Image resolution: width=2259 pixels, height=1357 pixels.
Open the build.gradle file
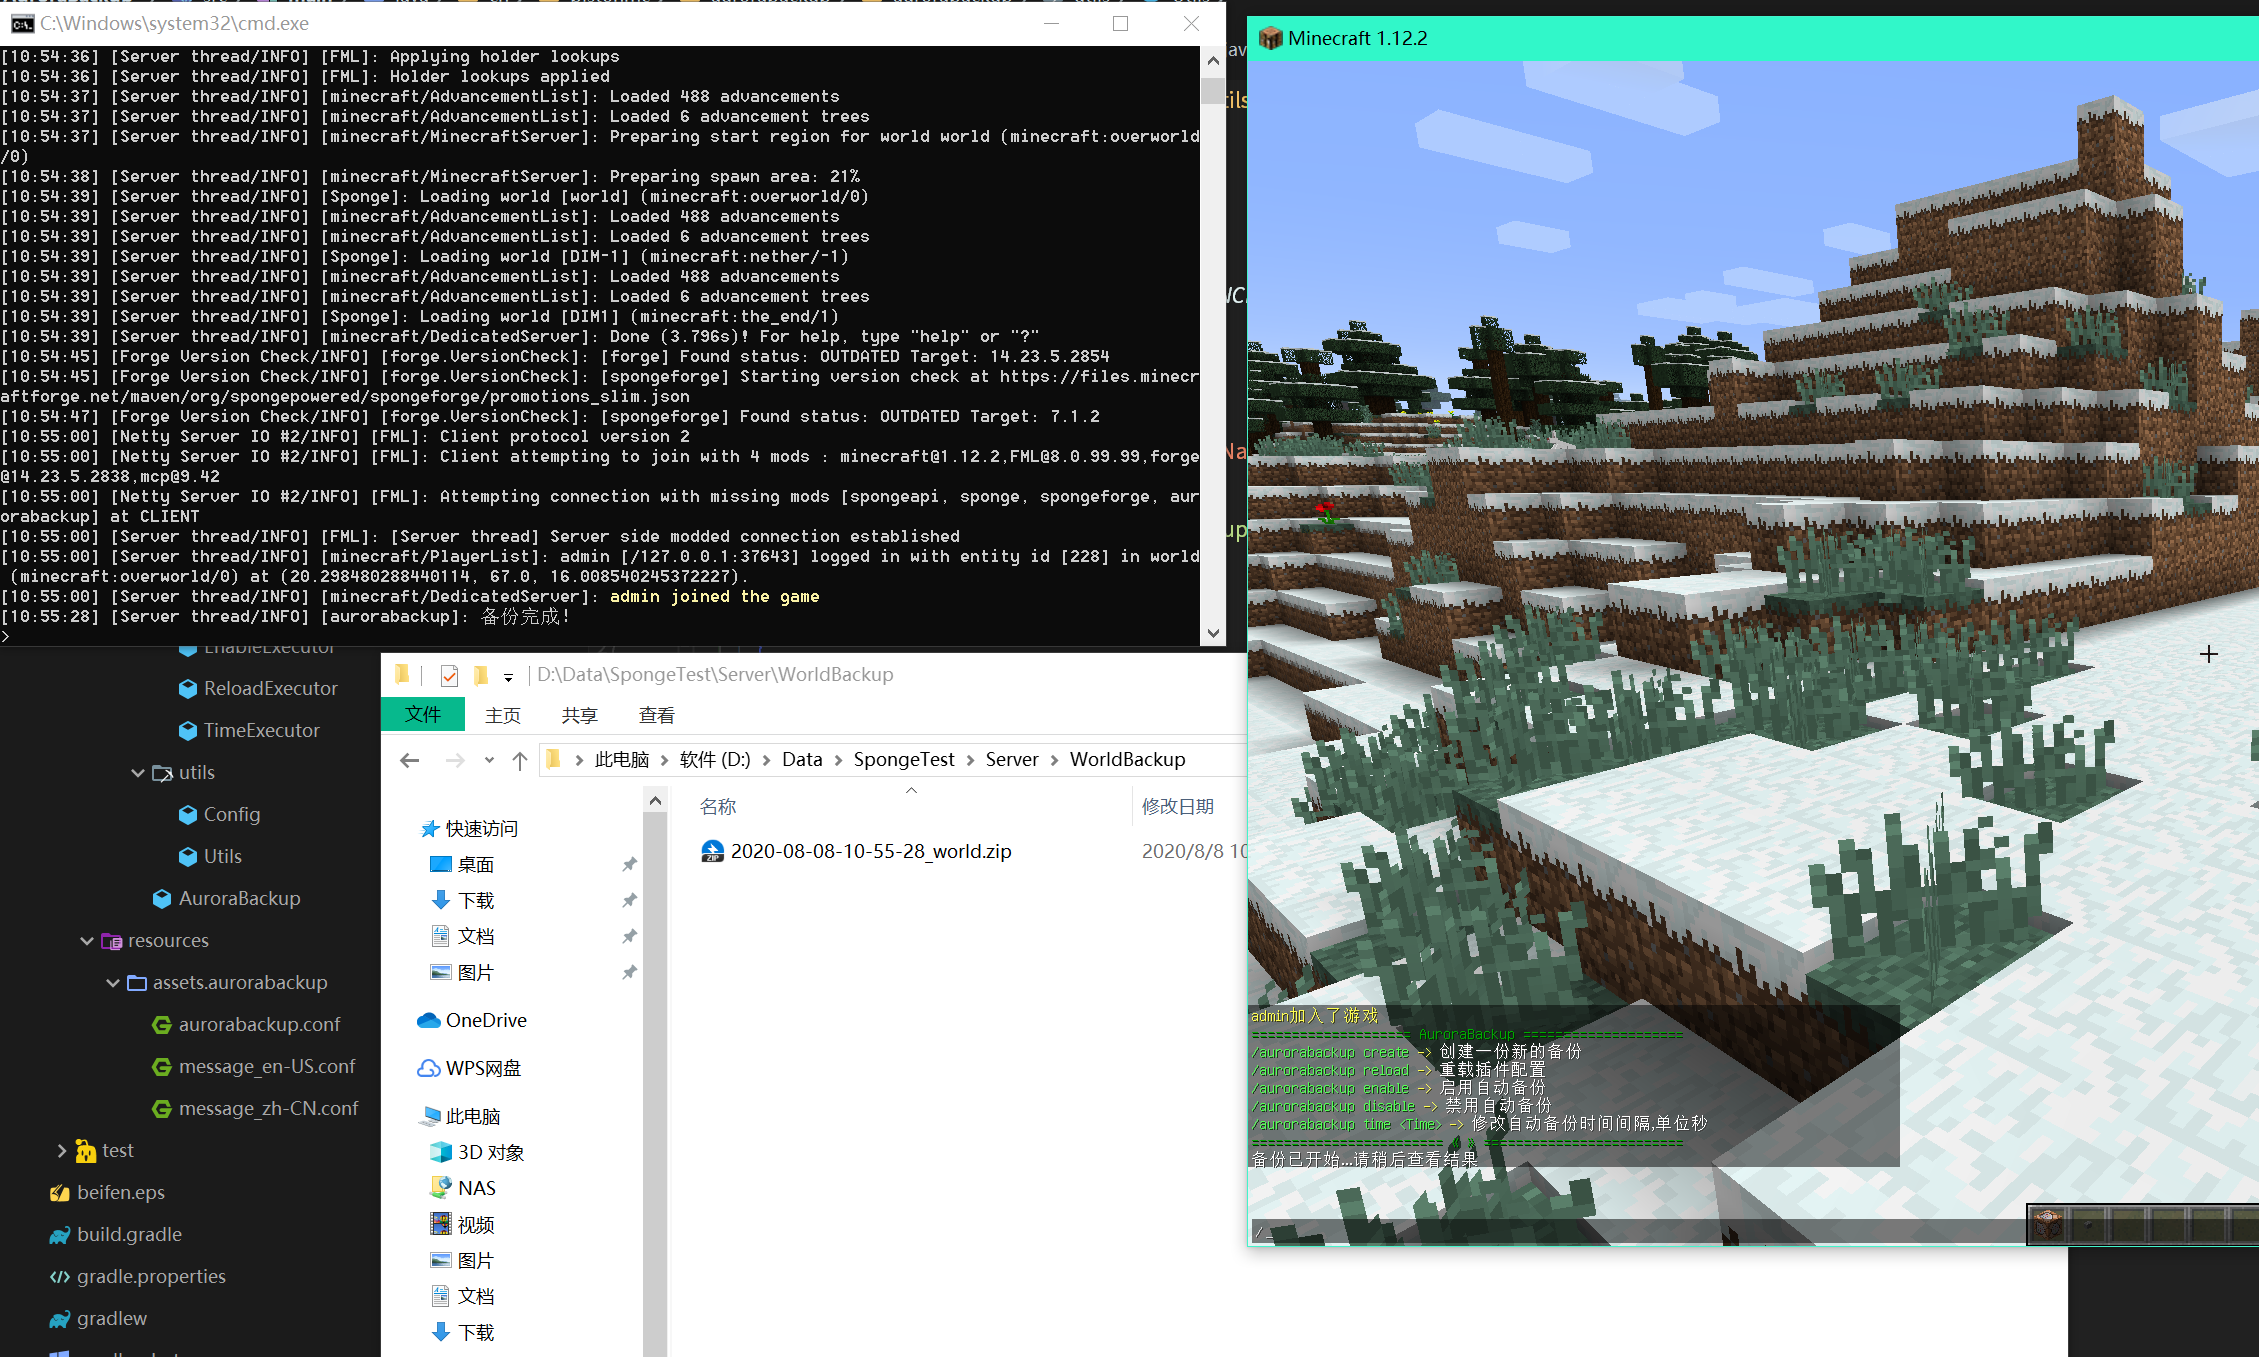(x=129, y=1234)
